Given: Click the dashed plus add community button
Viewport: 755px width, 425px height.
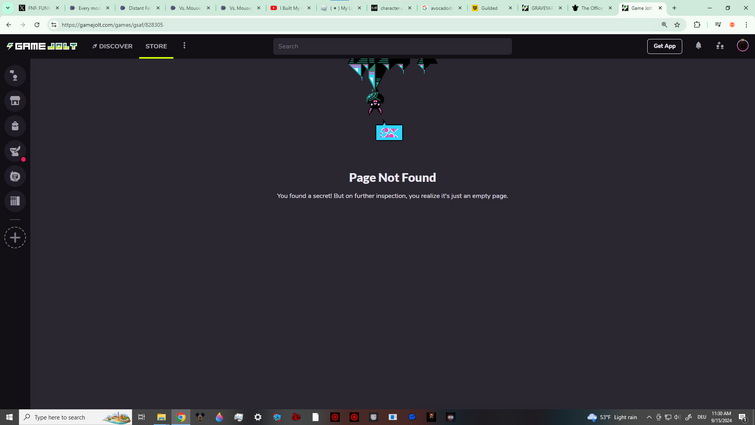Looking at the screenshot, I should (15, 238).
